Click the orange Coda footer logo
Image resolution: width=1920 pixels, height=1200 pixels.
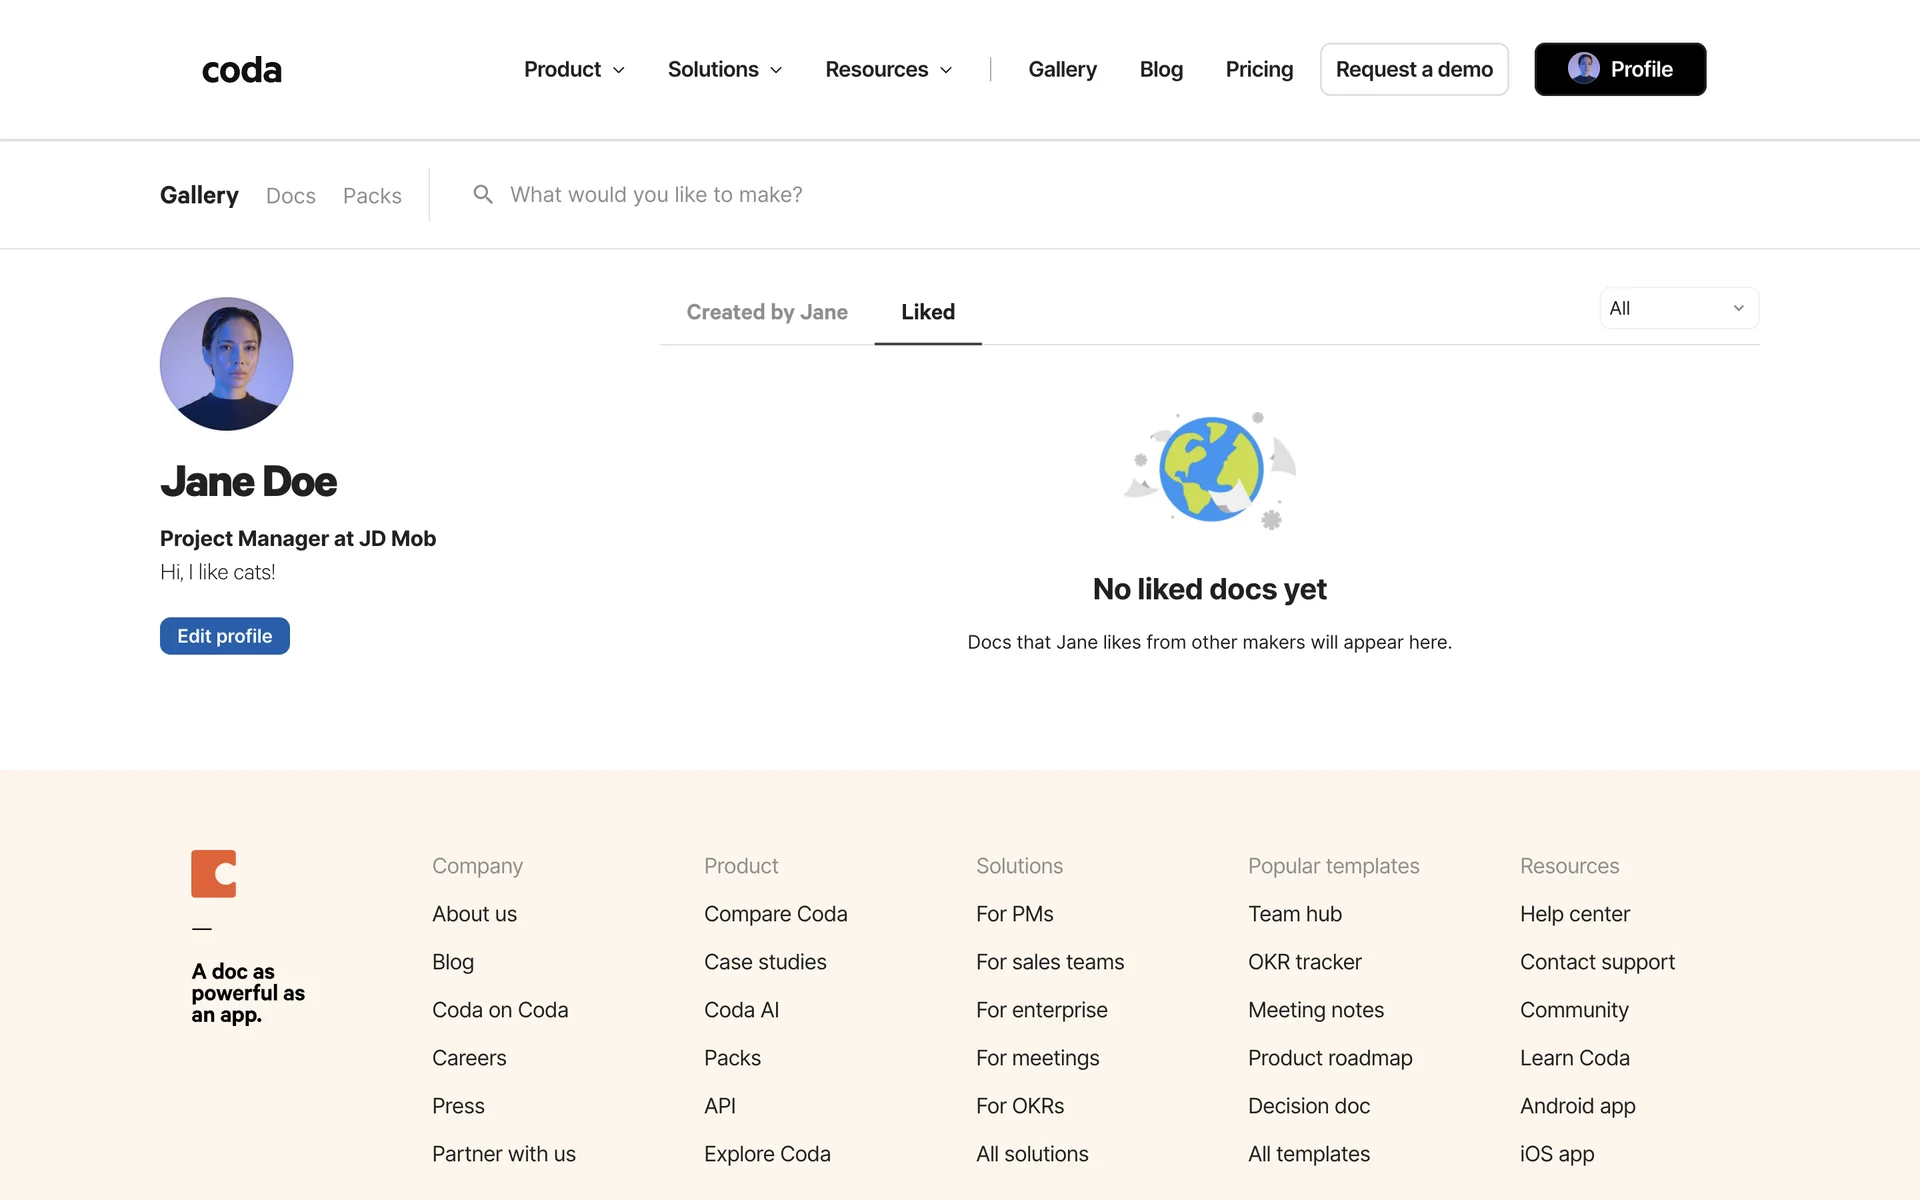213,873
